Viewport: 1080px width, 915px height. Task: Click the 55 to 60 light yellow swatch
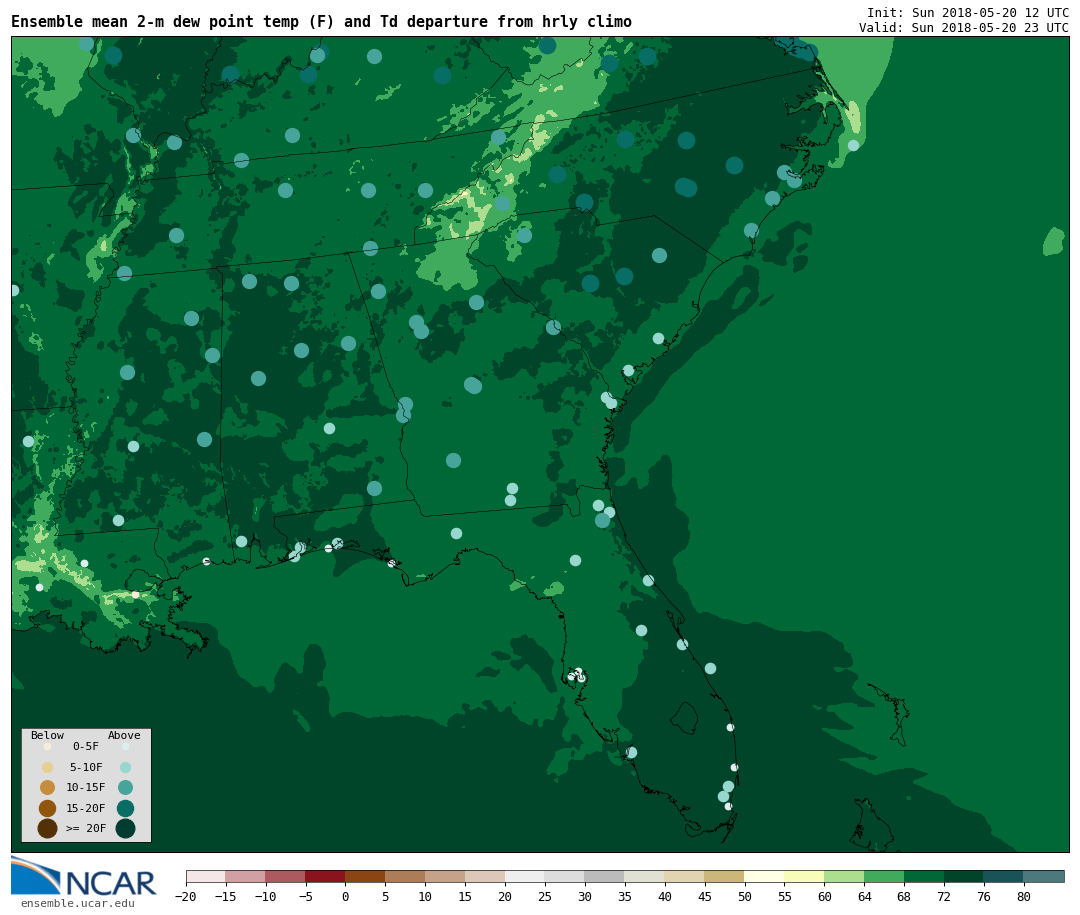pos(805,876)
